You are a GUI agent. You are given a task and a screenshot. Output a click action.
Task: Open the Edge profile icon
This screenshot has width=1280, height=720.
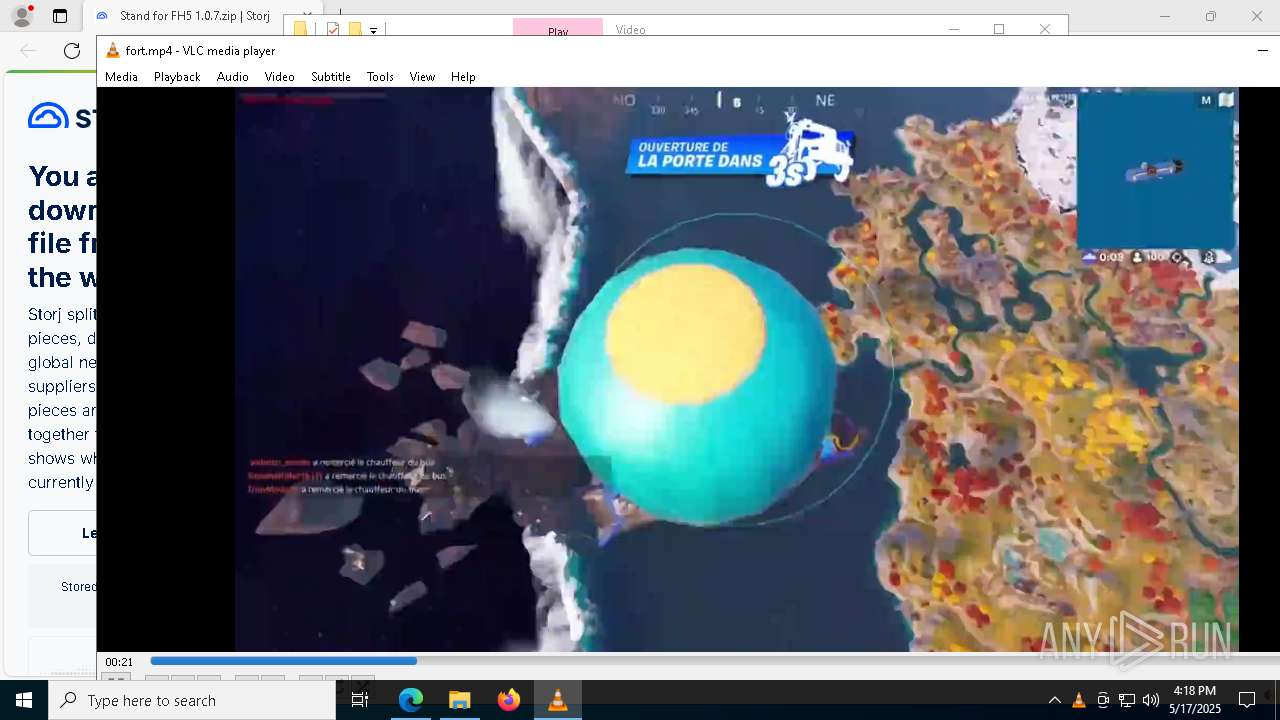click(21, 16)
